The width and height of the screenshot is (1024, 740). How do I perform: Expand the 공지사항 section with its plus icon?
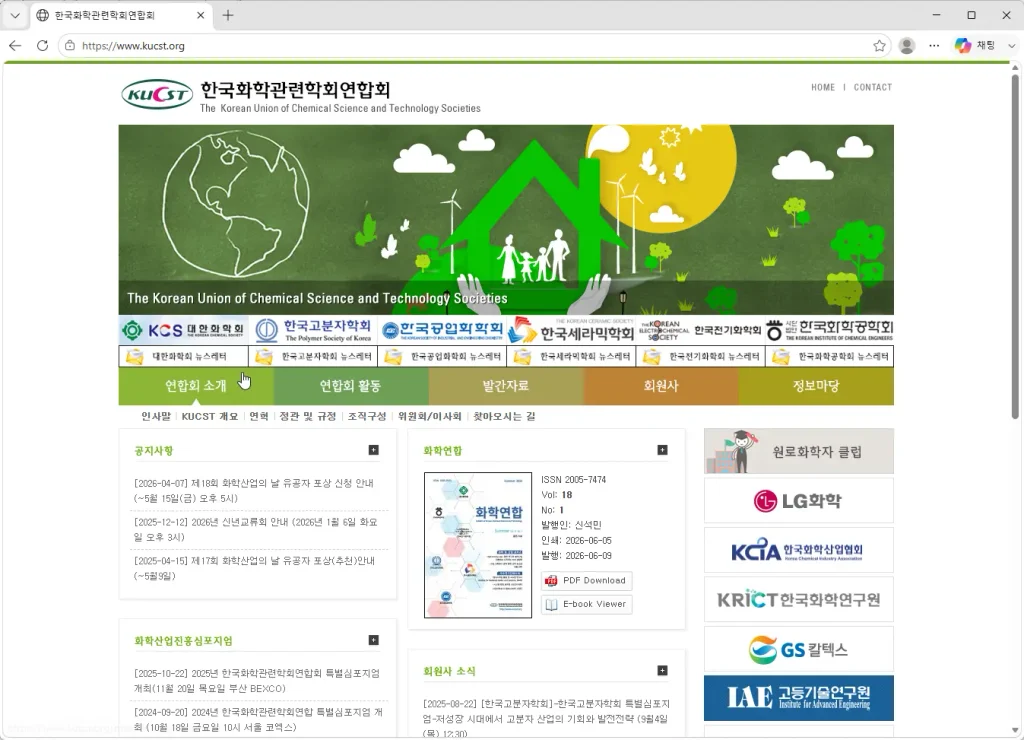point(374,450)
